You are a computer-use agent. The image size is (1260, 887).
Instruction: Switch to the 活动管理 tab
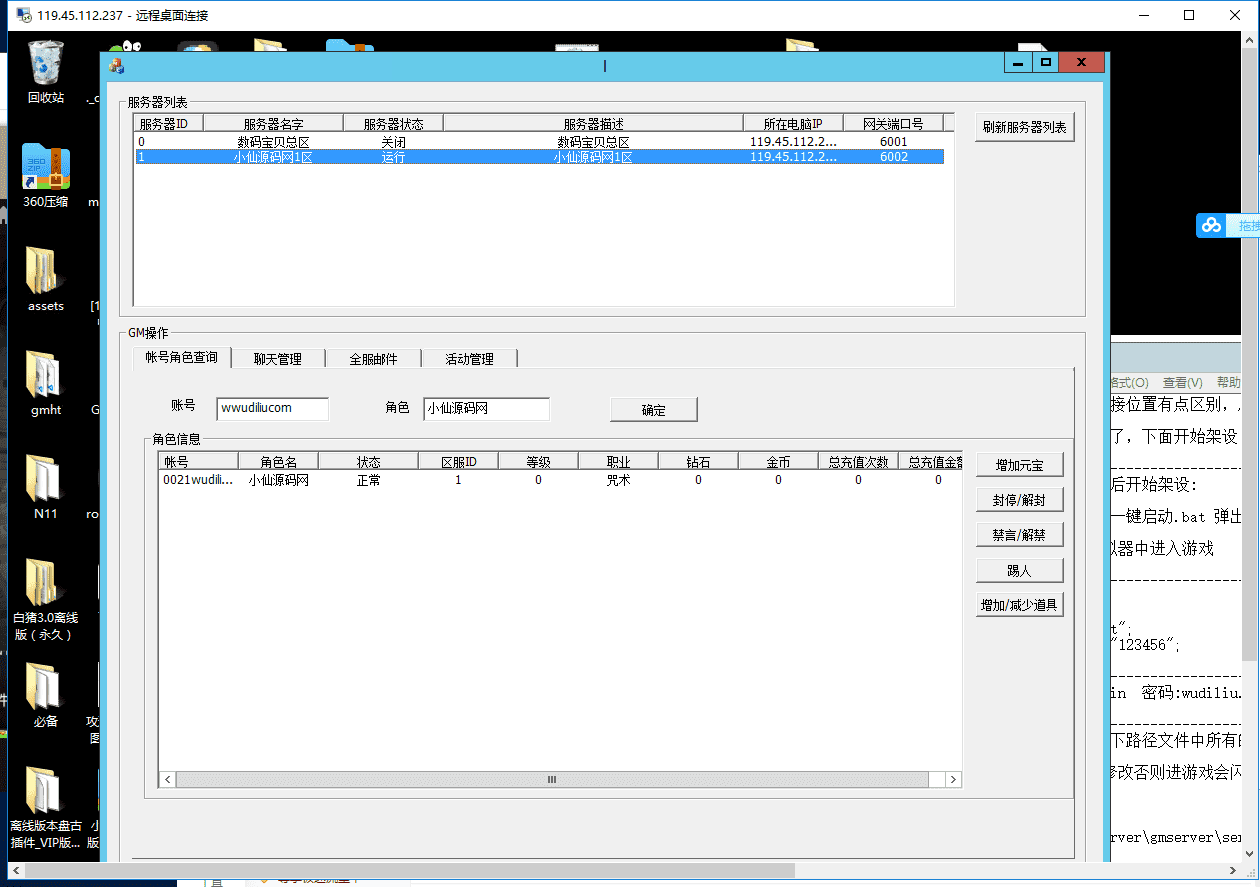pyautogui.click(x=469, y=358)
